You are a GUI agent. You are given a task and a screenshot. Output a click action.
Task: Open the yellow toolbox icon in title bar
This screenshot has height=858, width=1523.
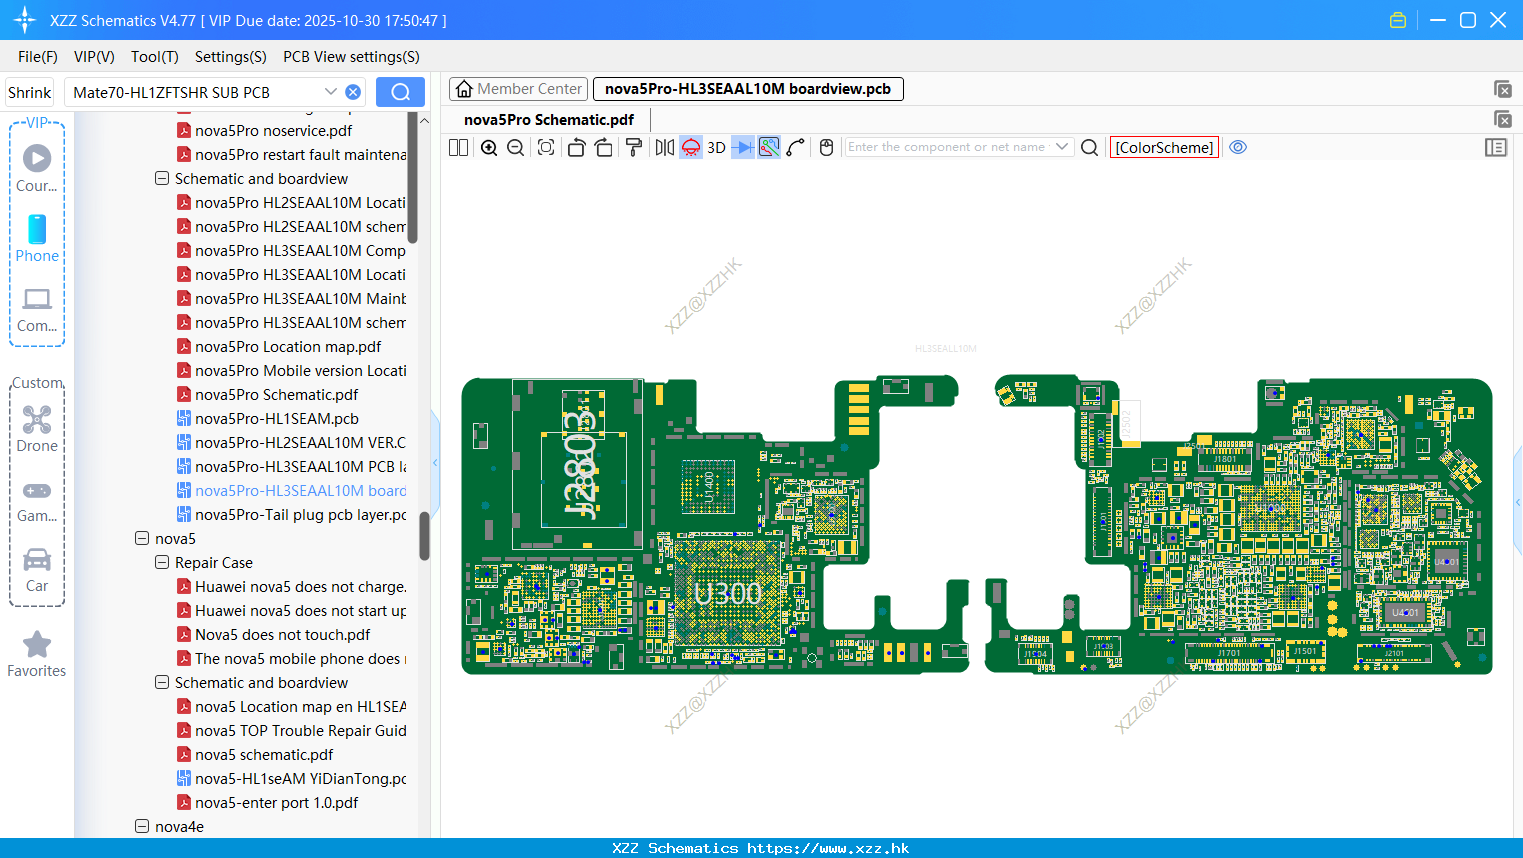1398,20
